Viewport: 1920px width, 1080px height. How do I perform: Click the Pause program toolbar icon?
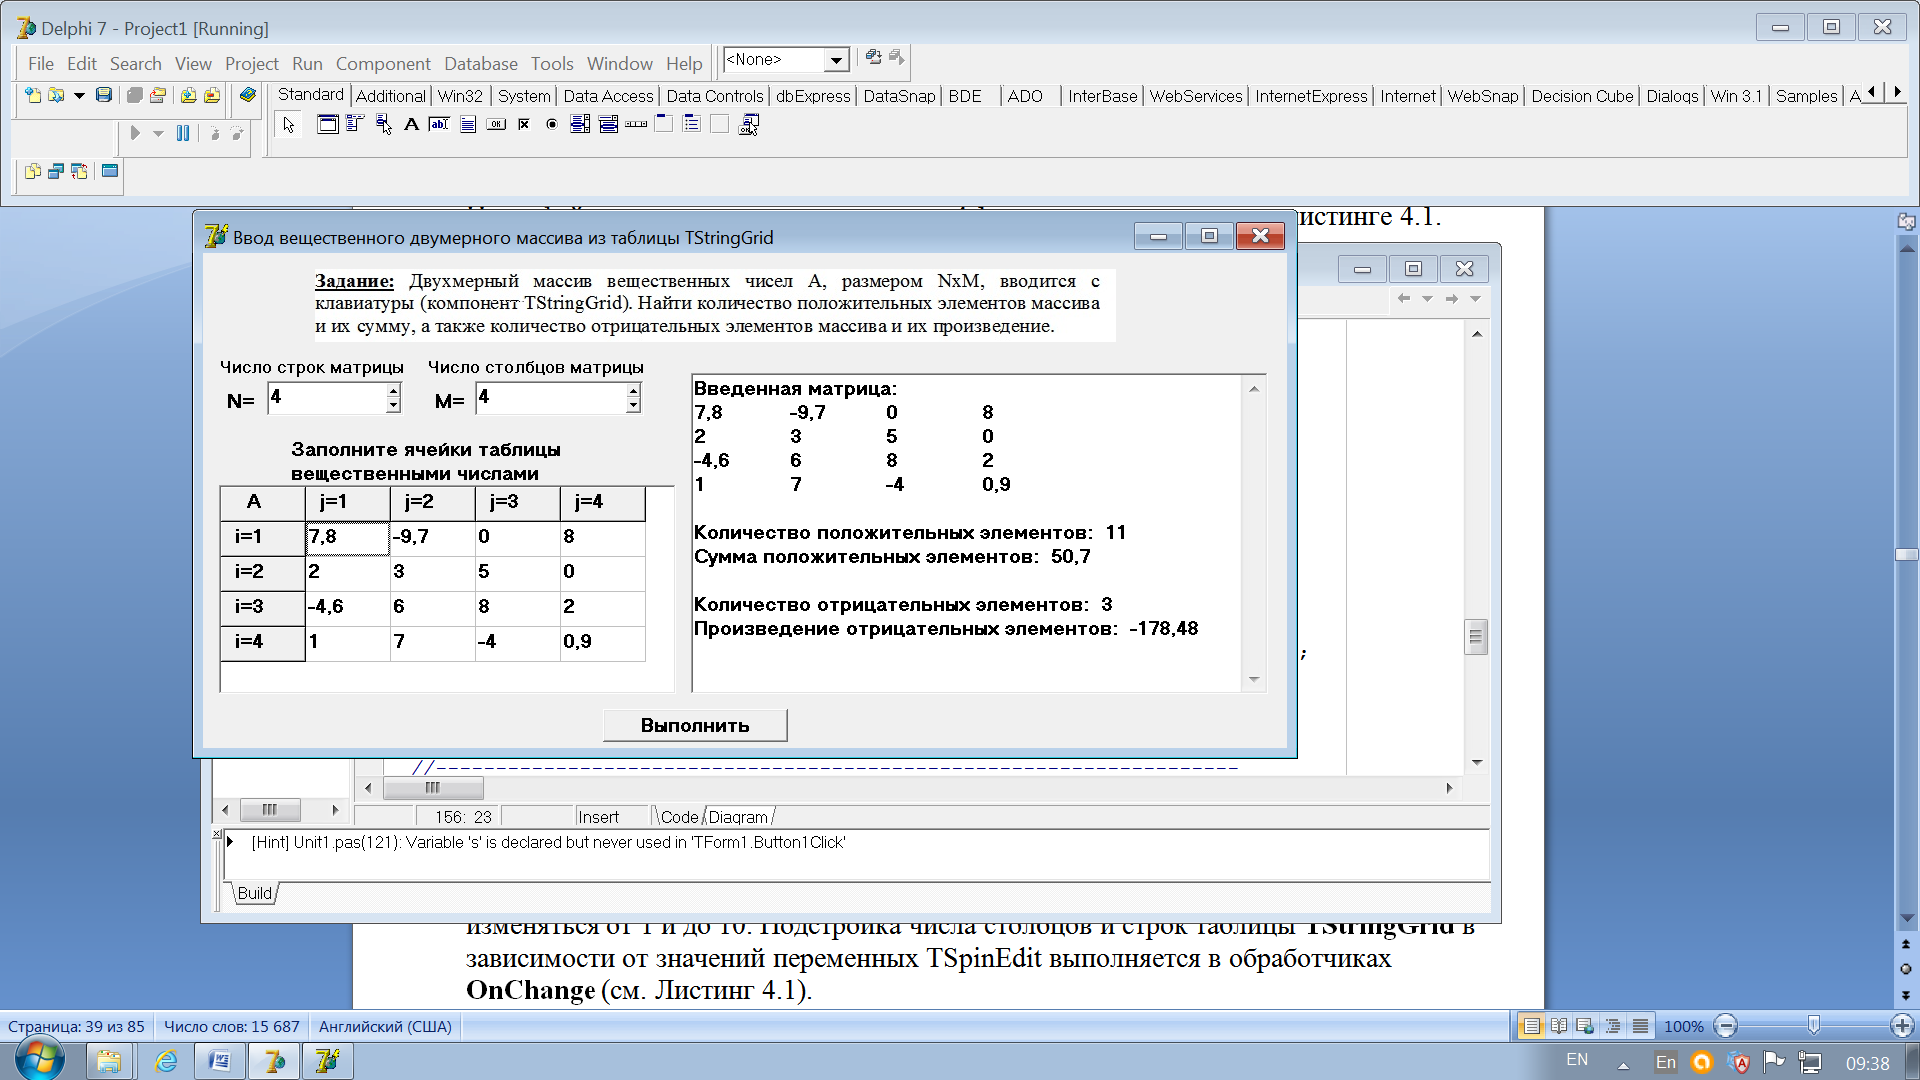point(183,133)
